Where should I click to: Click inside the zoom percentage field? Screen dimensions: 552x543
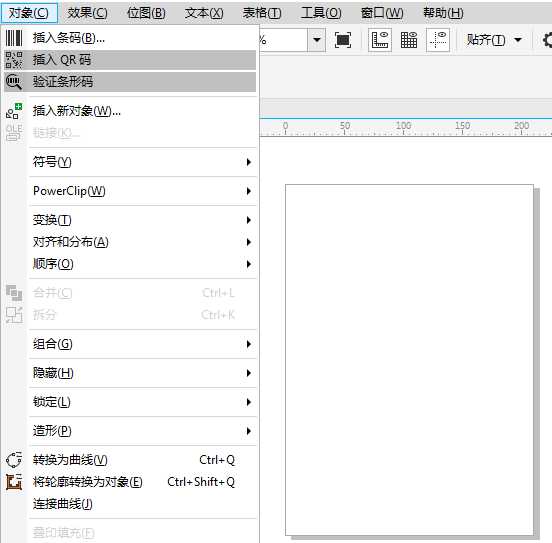point(283,40)
